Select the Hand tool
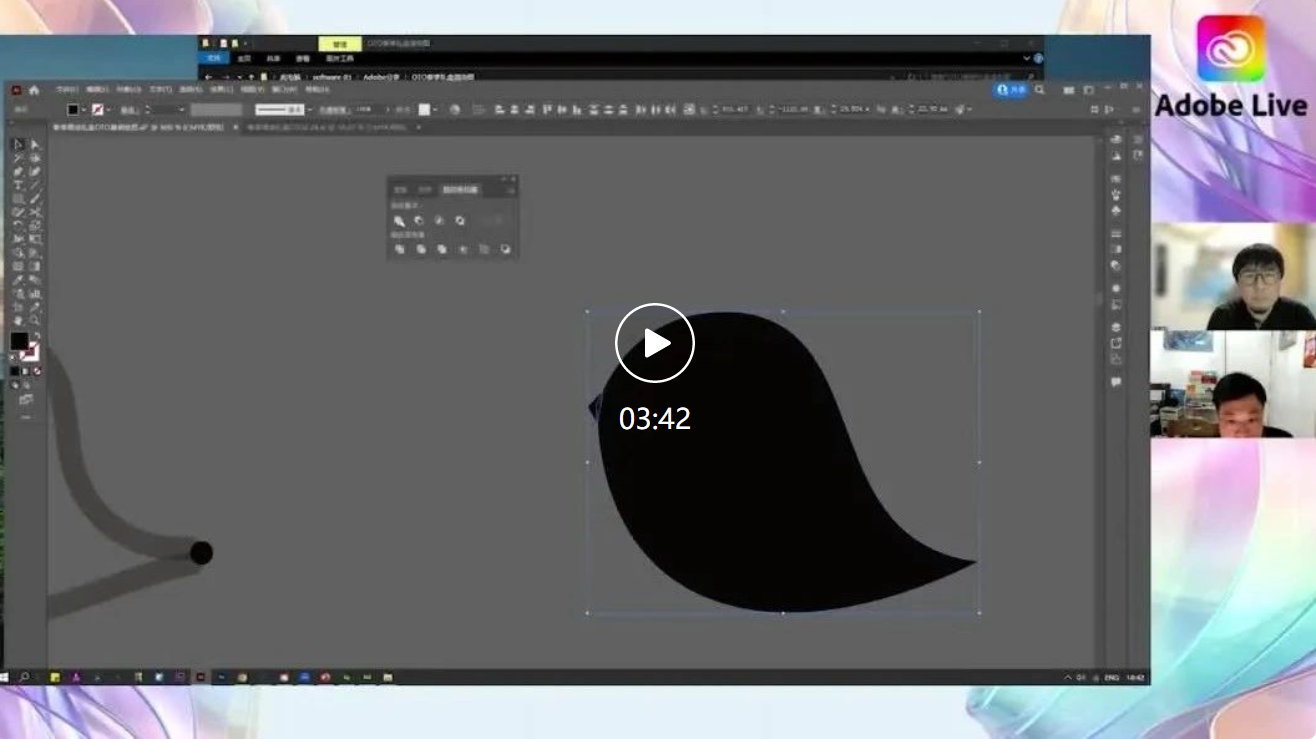The height and width of the screenshot is (739, 1316). tap(18, 320)
